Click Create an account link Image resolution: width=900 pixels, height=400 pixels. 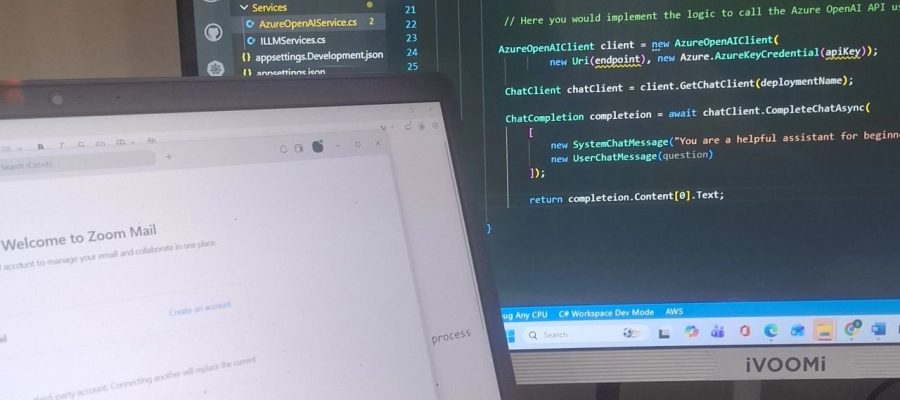(x=200, y=309)
